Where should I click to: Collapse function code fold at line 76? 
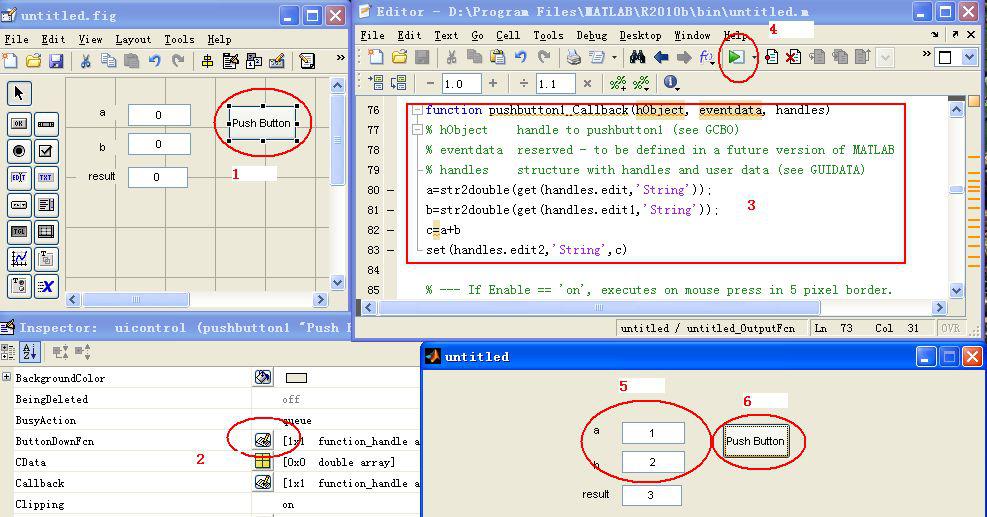416,110
